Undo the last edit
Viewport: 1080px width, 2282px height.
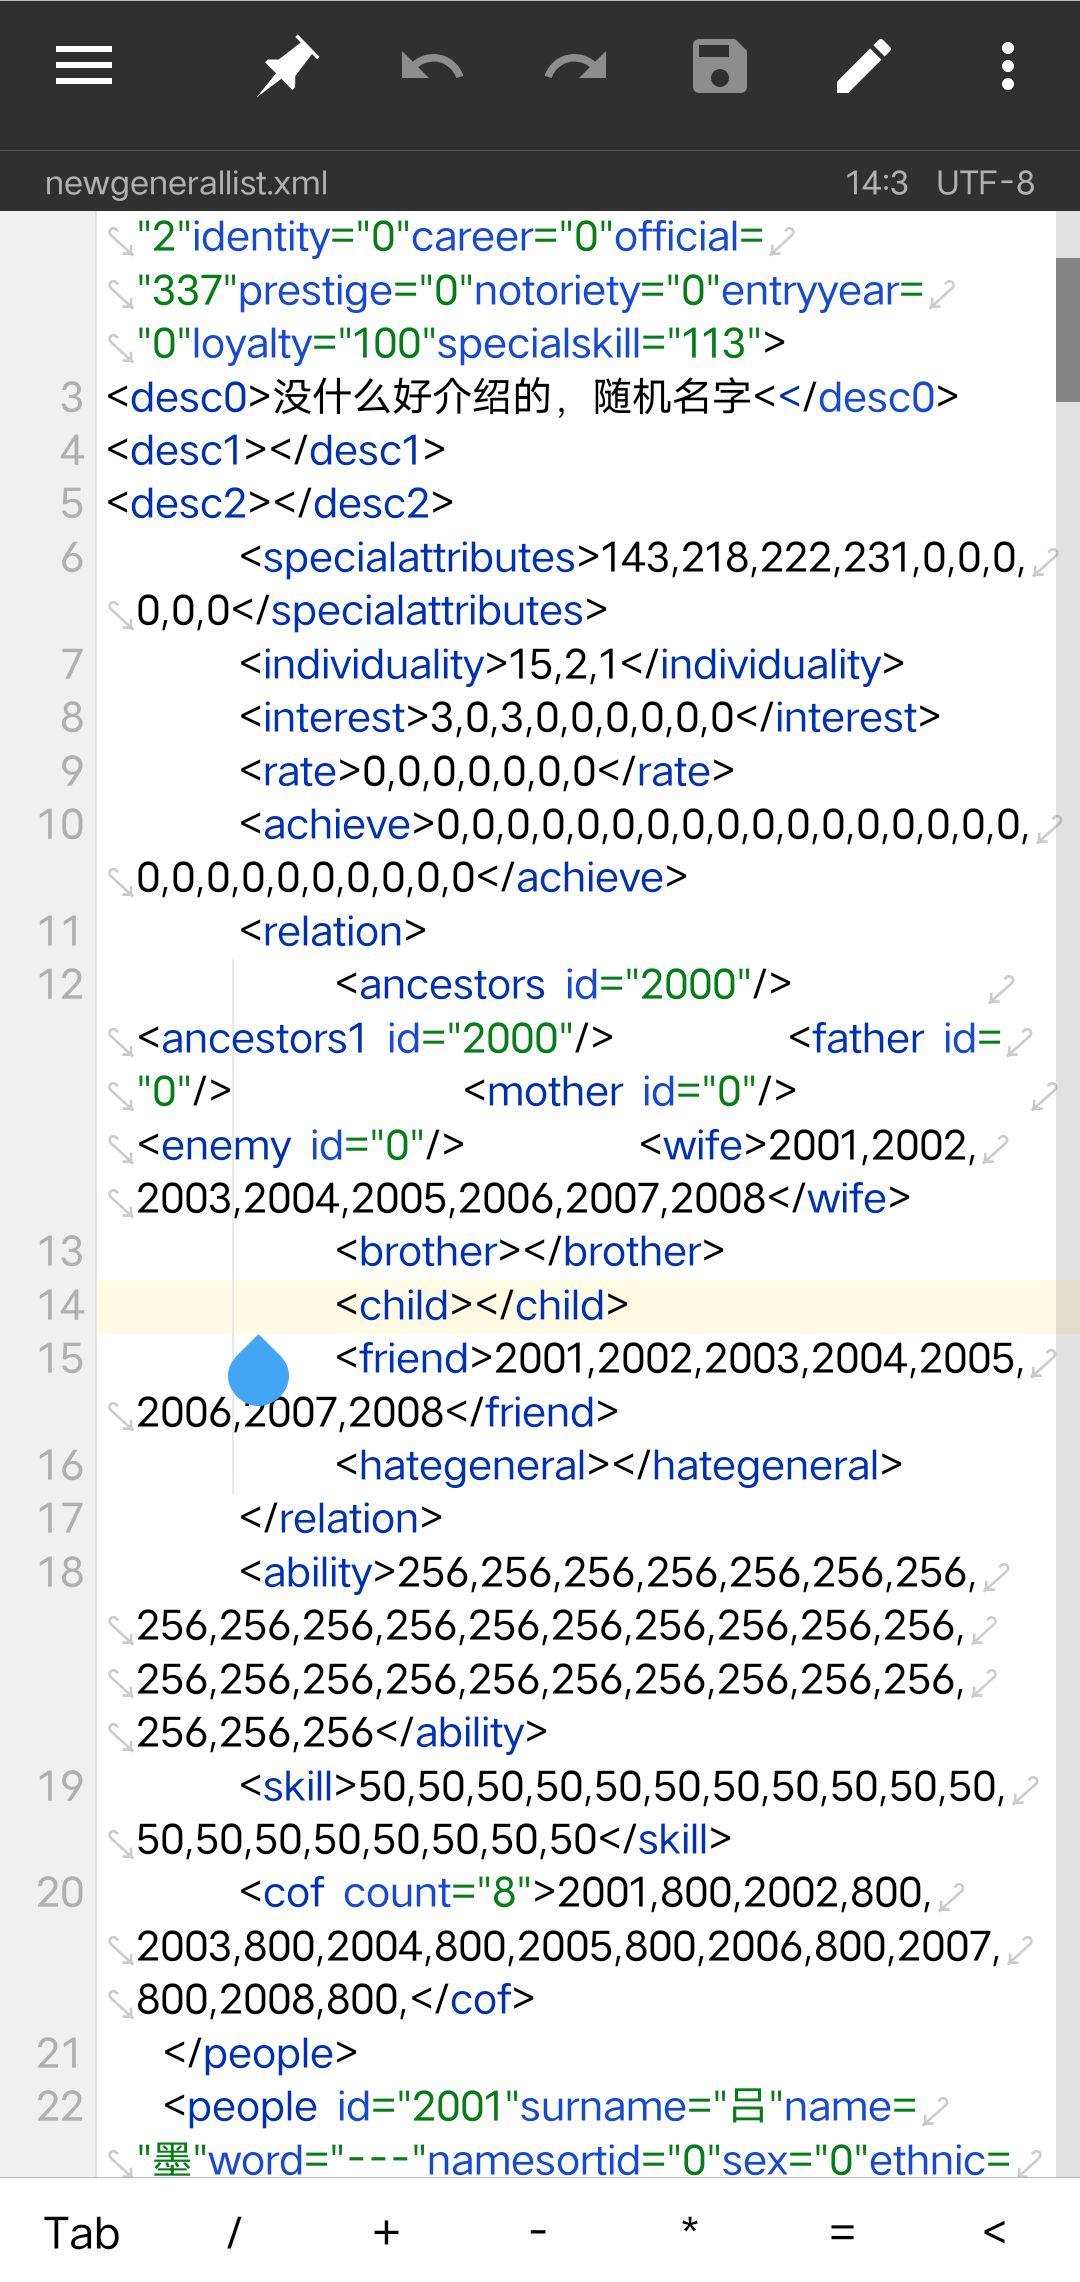click(431, 67)
